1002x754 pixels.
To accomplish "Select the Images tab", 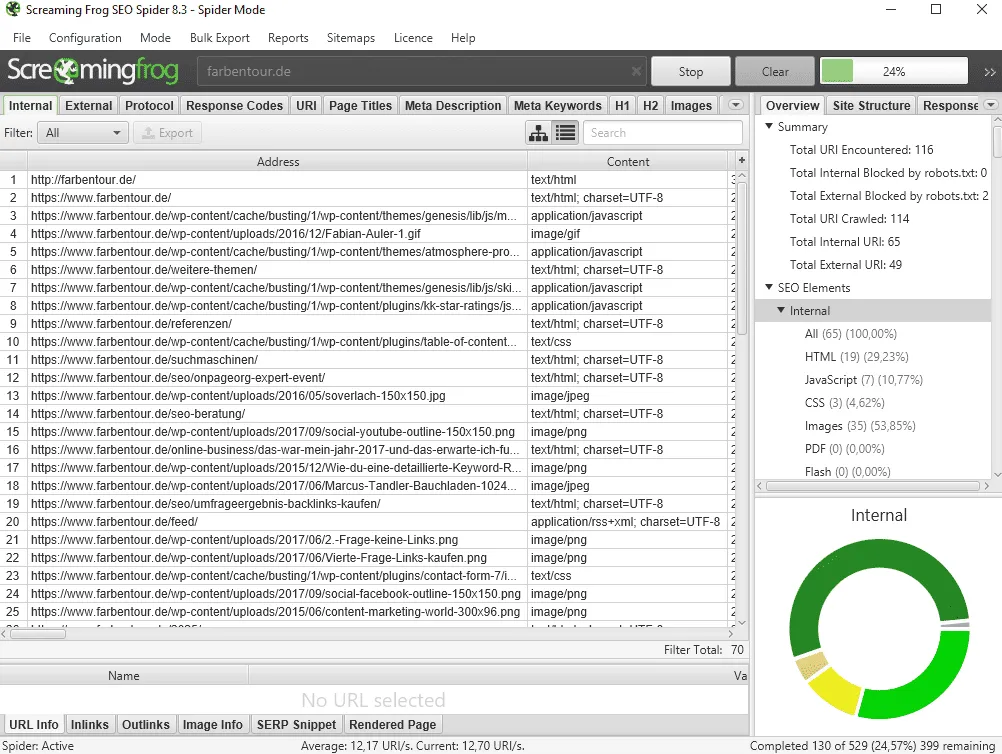I will click(x=691, y=105).
